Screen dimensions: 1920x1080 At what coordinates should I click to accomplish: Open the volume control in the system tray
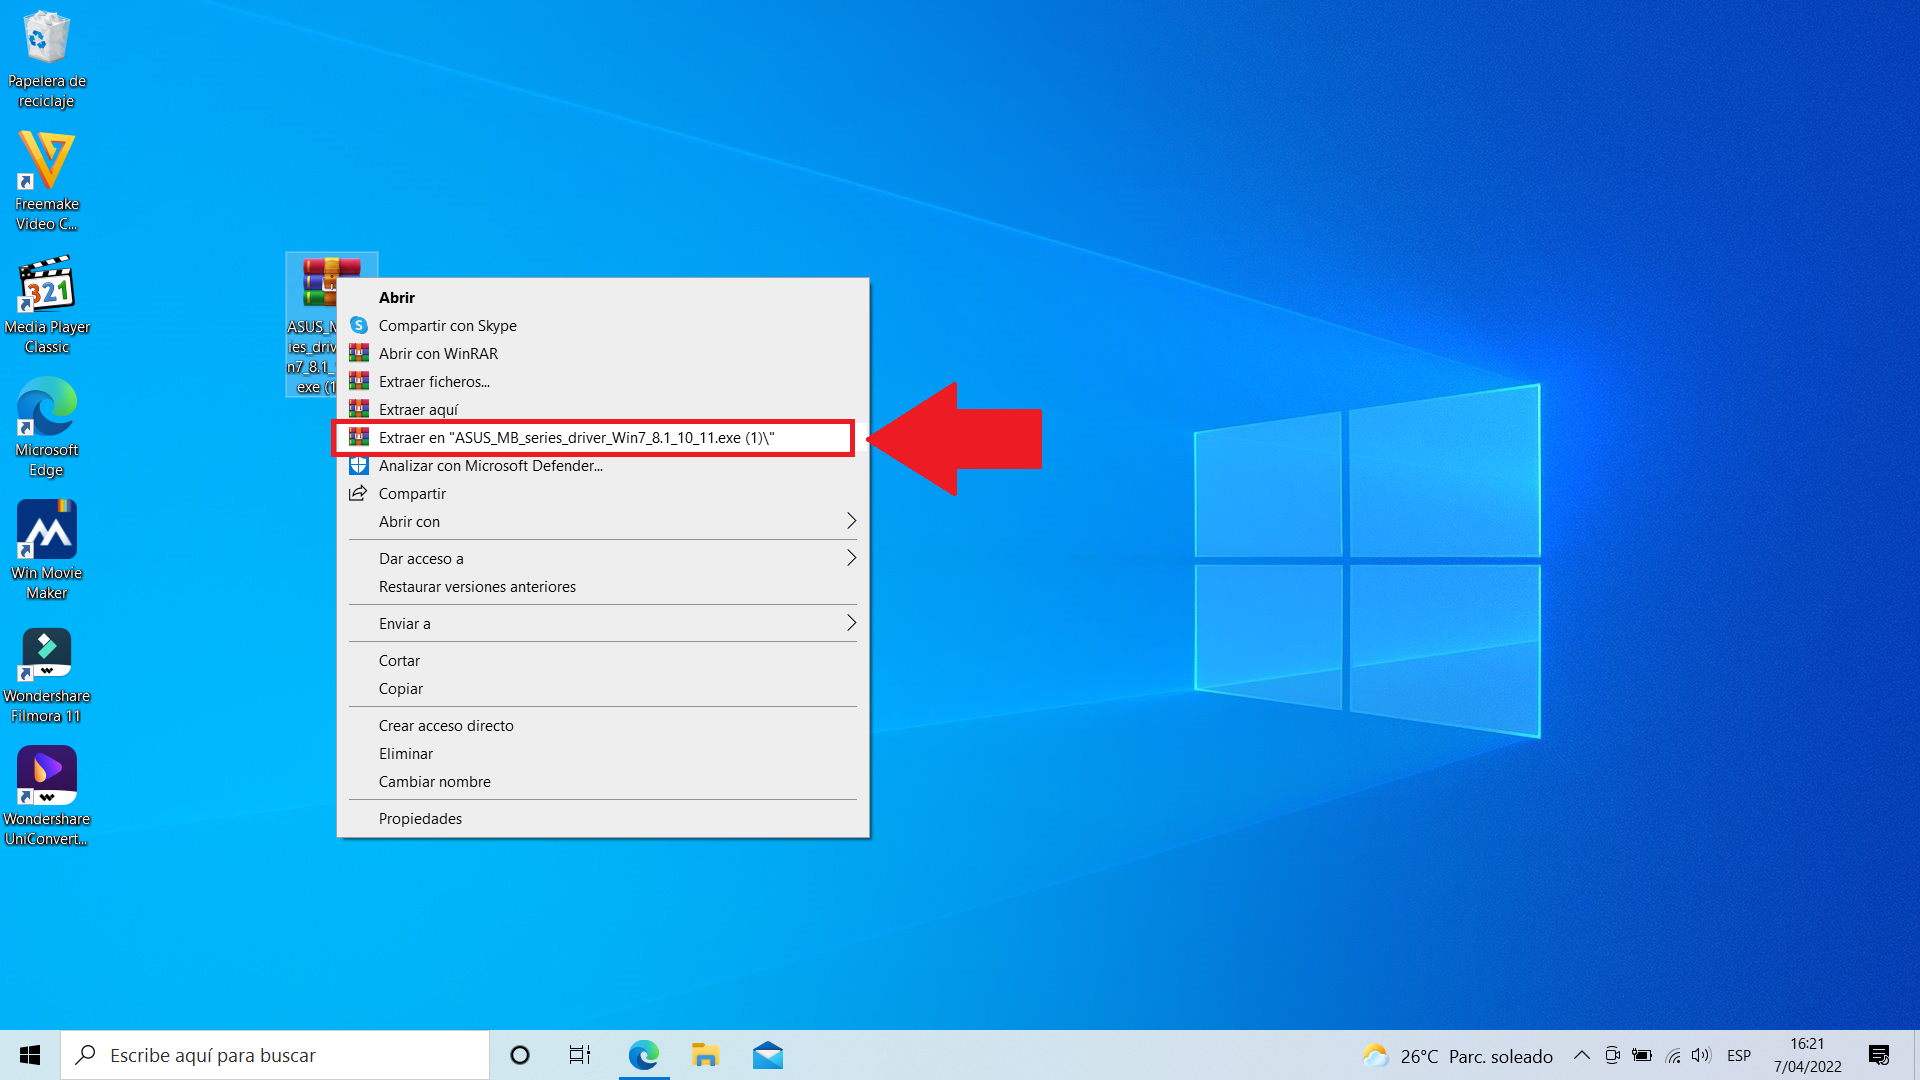point(1701,1055)
